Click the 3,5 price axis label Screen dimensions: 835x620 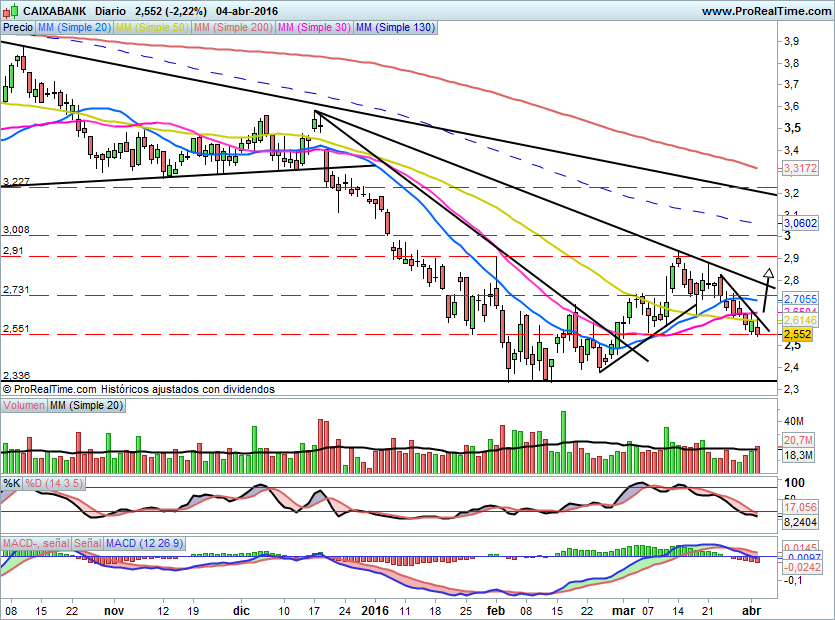coord(792,128)
